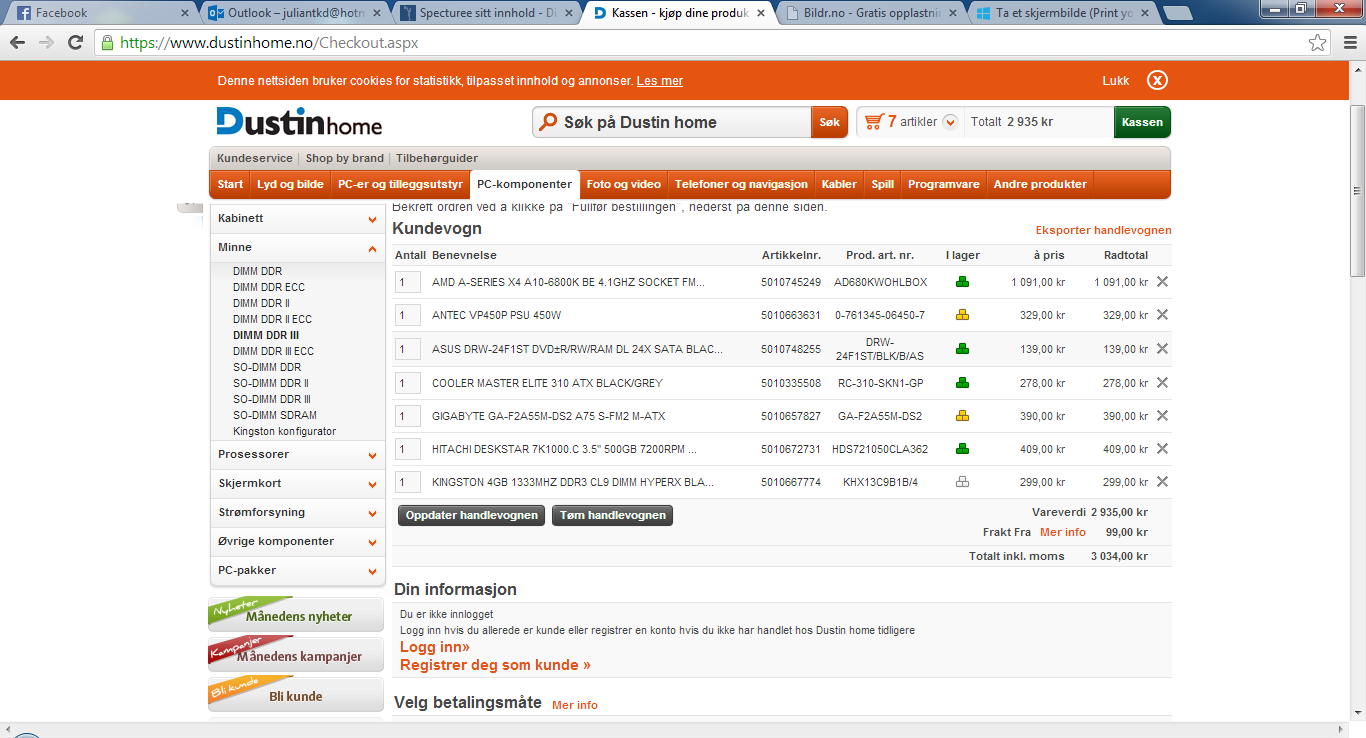The height and width of the screenshot is (738, 1366).
Task: Open Kingston konfigurator link
Action: point(285,431)
